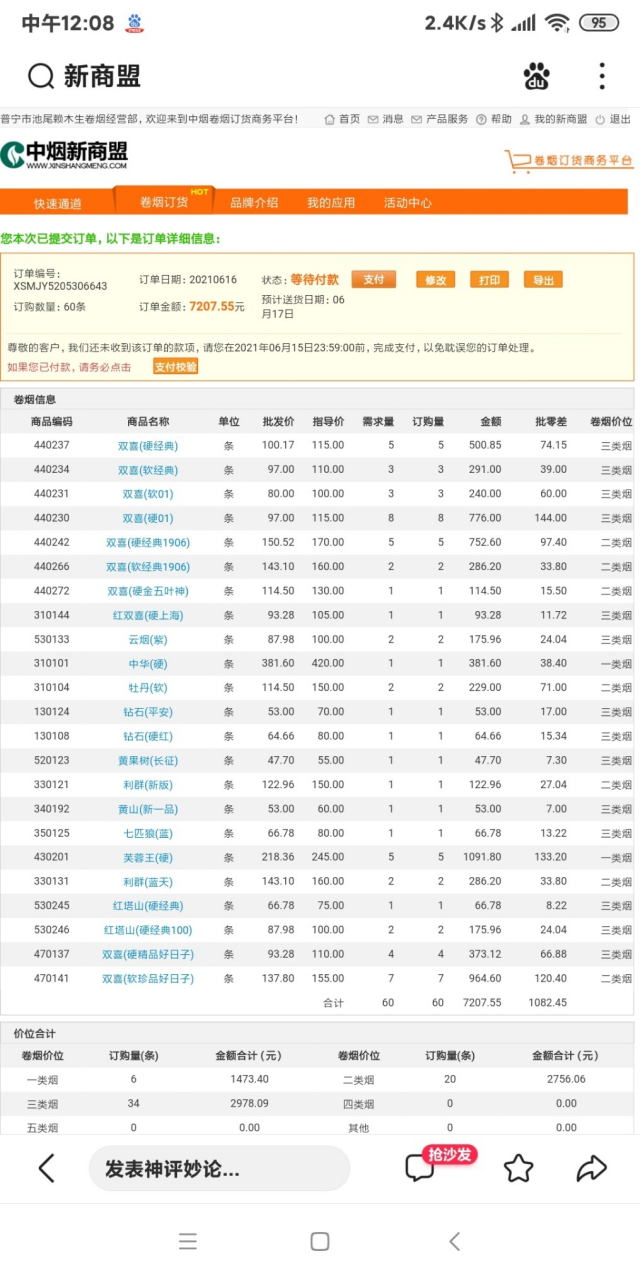The width and height of the screenshot is (640, 1280).
Task: Open product 利群(蓝天)
Action: pos(148,881)
